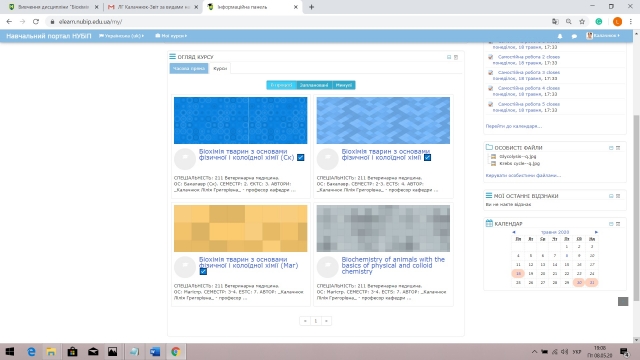Select highlighted day 30 in calendar
Image resolution: width=640 pixels, height=360 pixels.
coord(579,282)
